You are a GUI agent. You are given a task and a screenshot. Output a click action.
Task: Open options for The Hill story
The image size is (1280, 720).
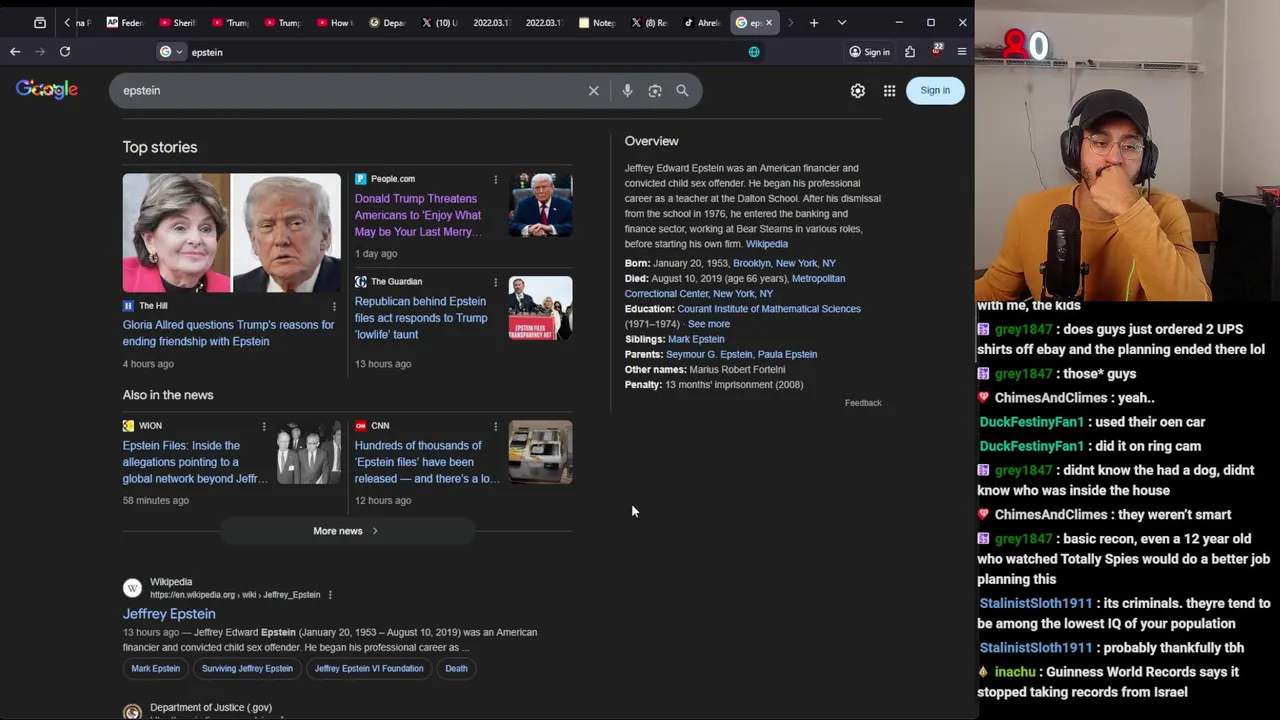pyautogui.click(x=334, y=306)
